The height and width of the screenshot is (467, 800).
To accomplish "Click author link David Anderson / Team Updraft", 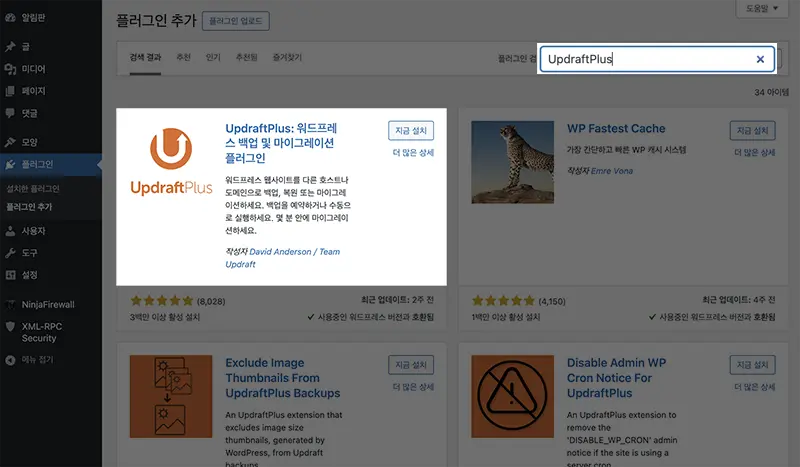I will pos(283,258).
